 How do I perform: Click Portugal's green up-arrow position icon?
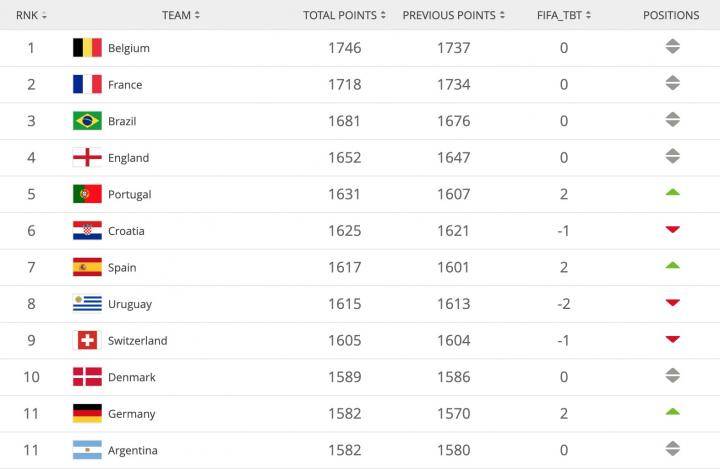[672, 192]
